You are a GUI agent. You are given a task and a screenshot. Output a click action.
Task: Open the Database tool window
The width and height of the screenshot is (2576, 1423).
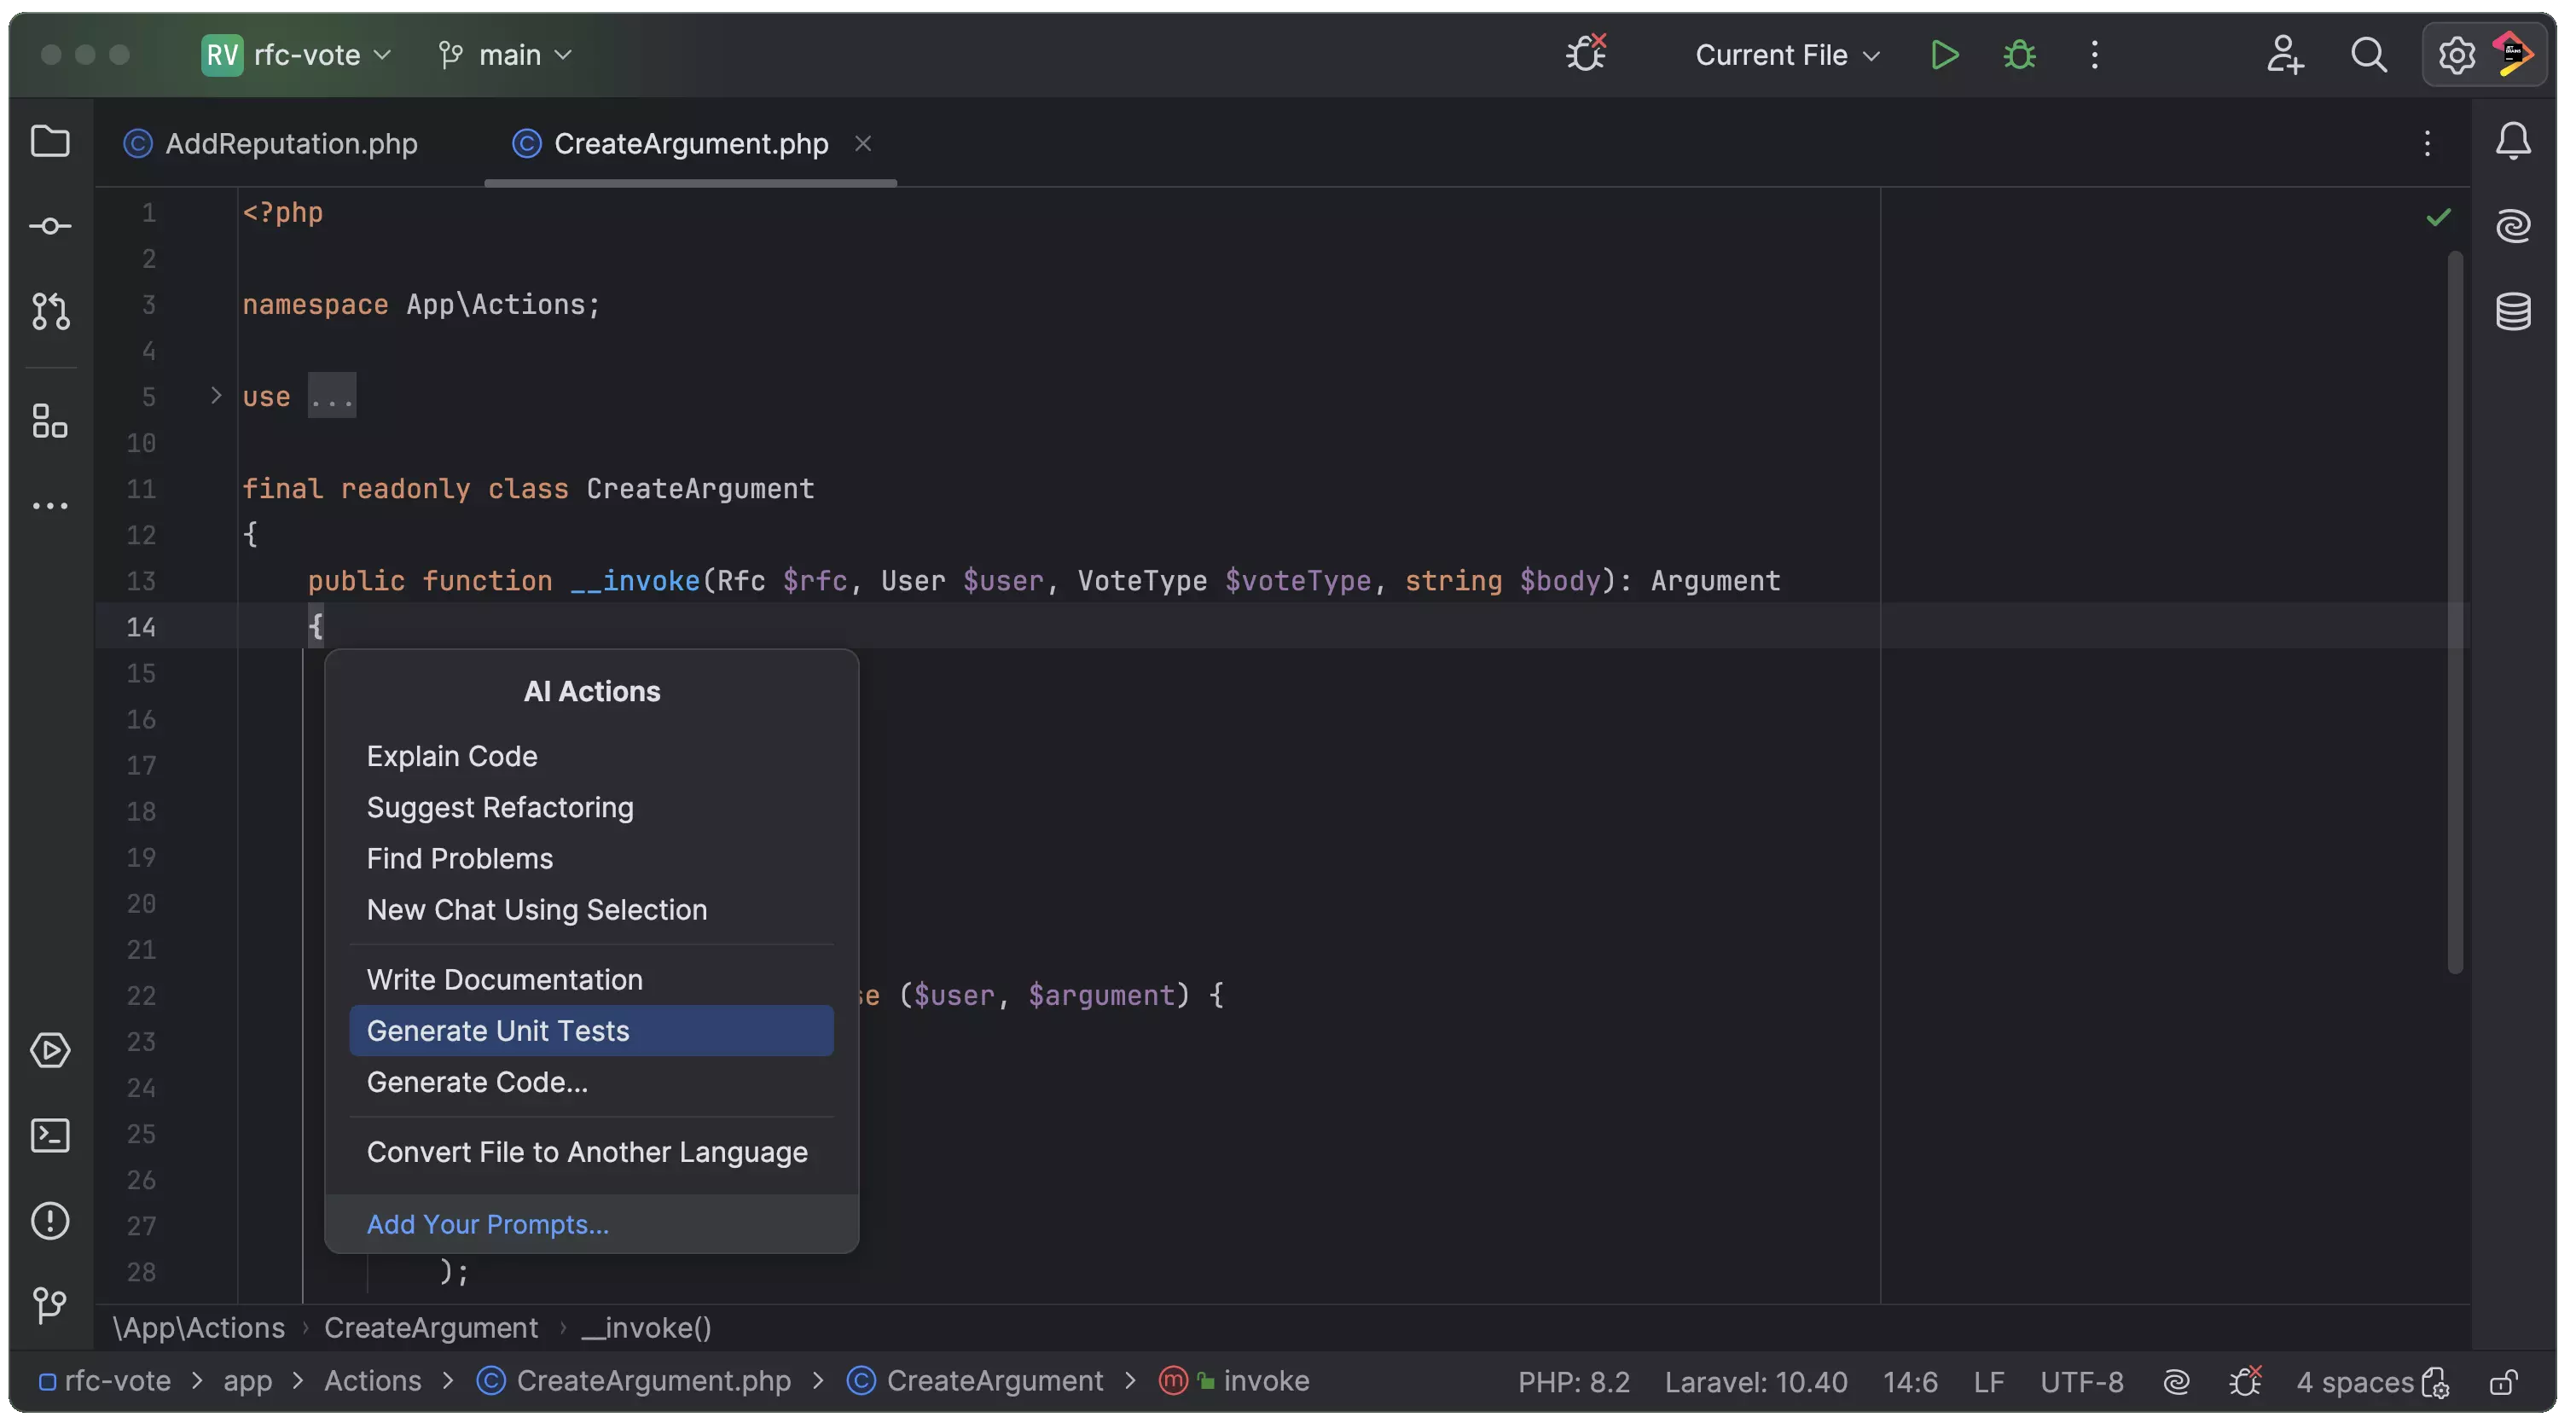click(x=2513, y=311)
